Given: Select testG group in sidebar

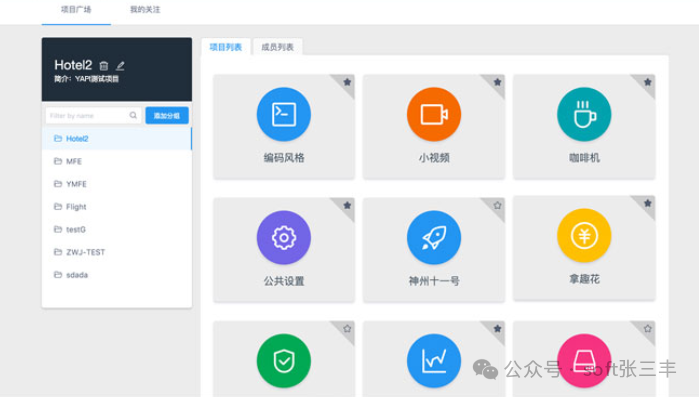Looking at the screenshot, I should [117, 229].
